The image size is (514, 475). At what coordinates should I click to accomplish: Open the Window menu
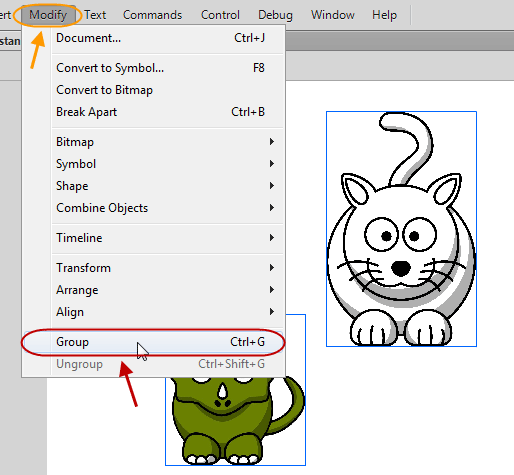[x=333, y=15]
